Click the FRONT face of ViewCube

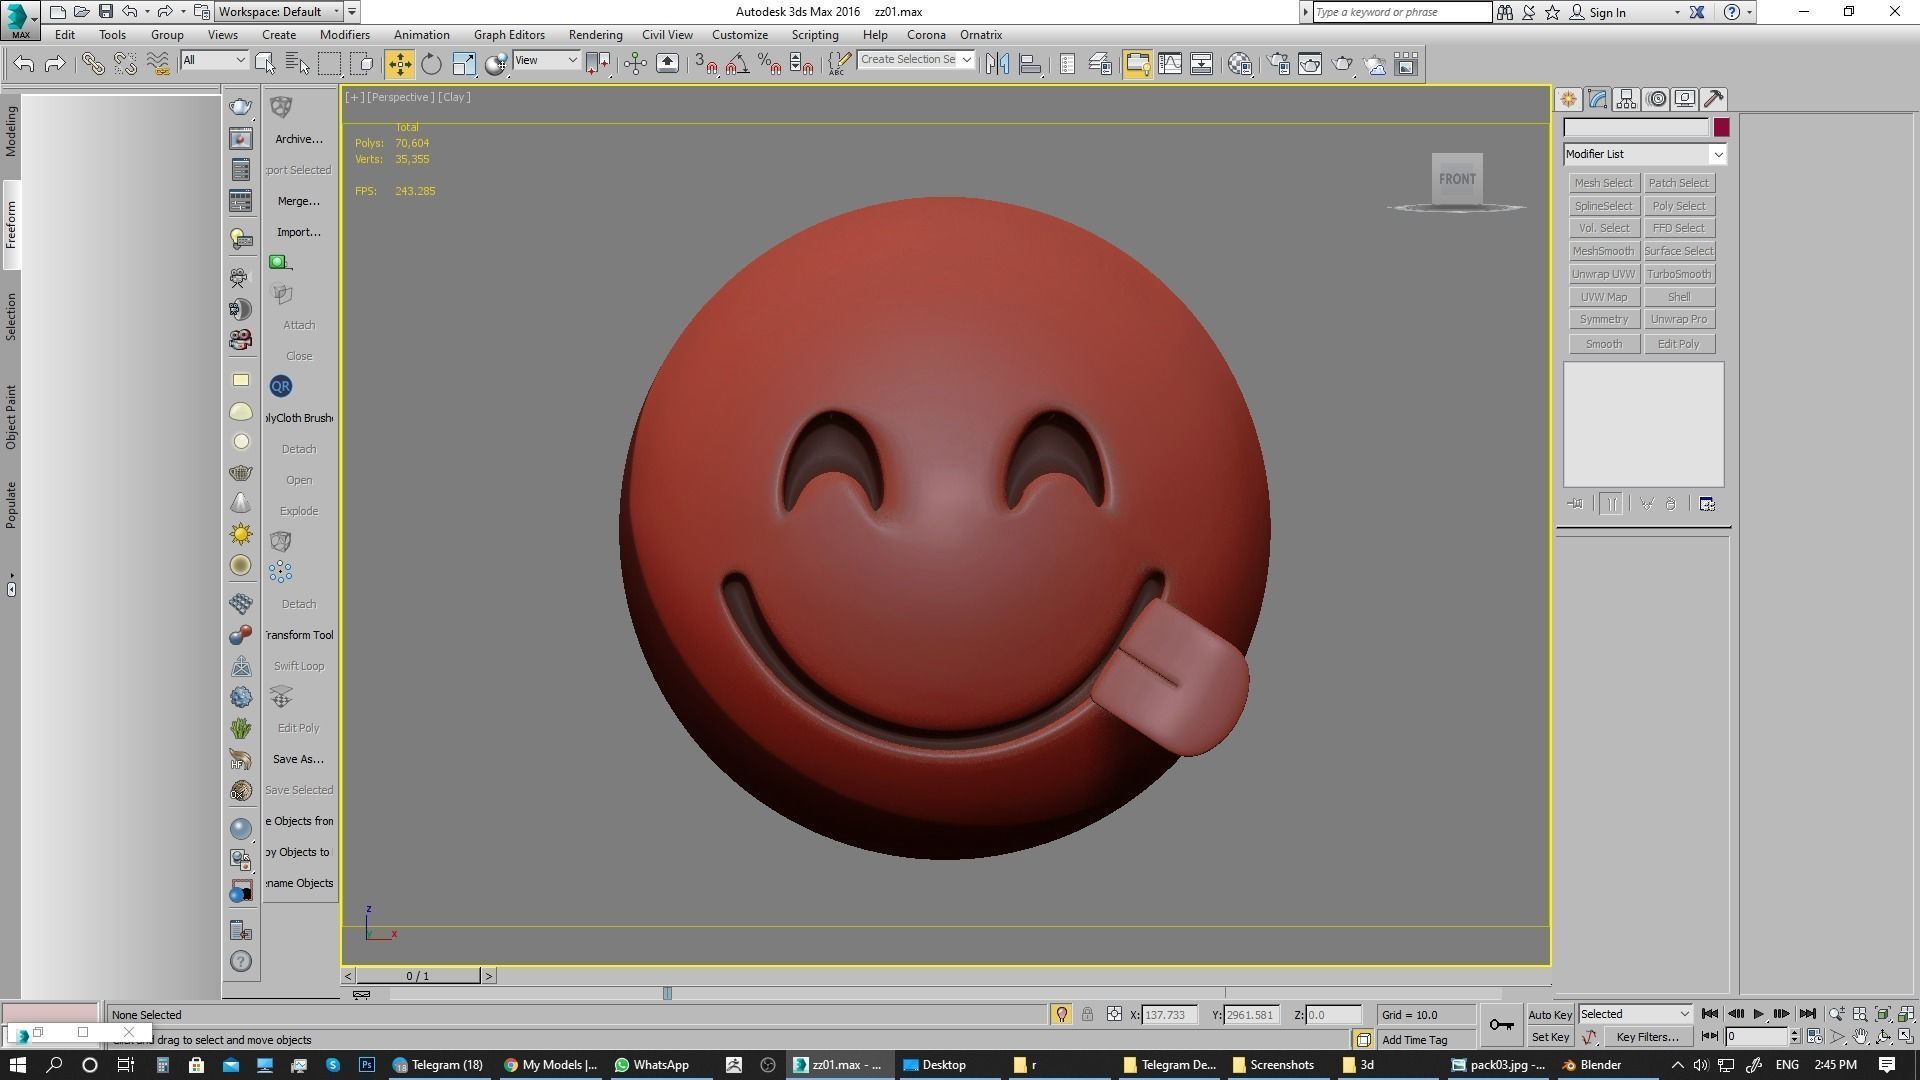[x=1457, y=179]
